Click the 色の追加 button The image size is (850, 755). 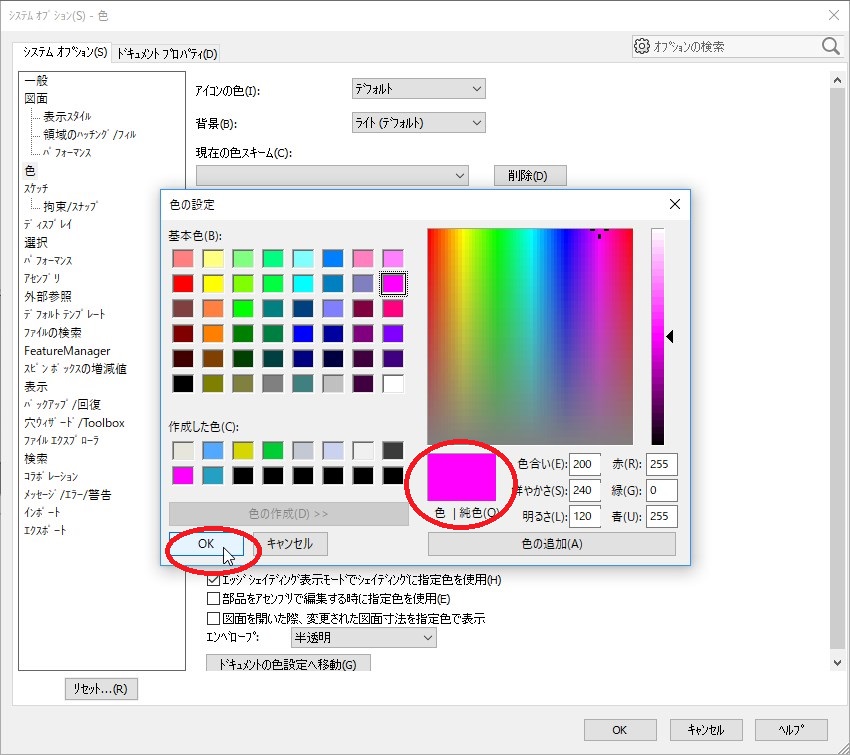tap(551, 544)
